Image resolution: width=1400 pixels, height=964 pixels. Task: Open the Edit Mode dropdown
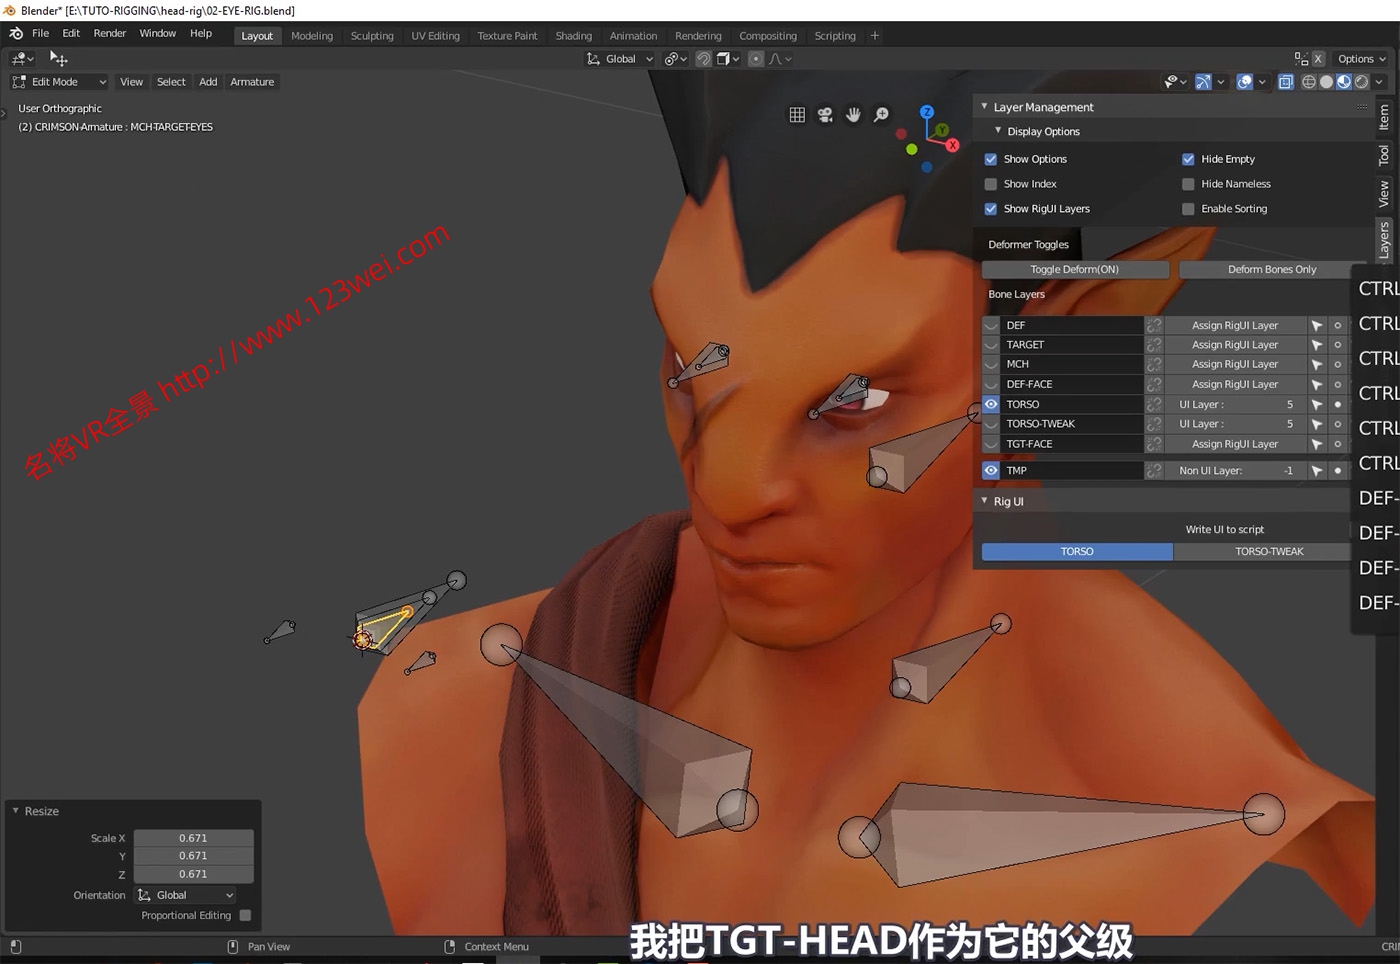click(x=58, y=81)
